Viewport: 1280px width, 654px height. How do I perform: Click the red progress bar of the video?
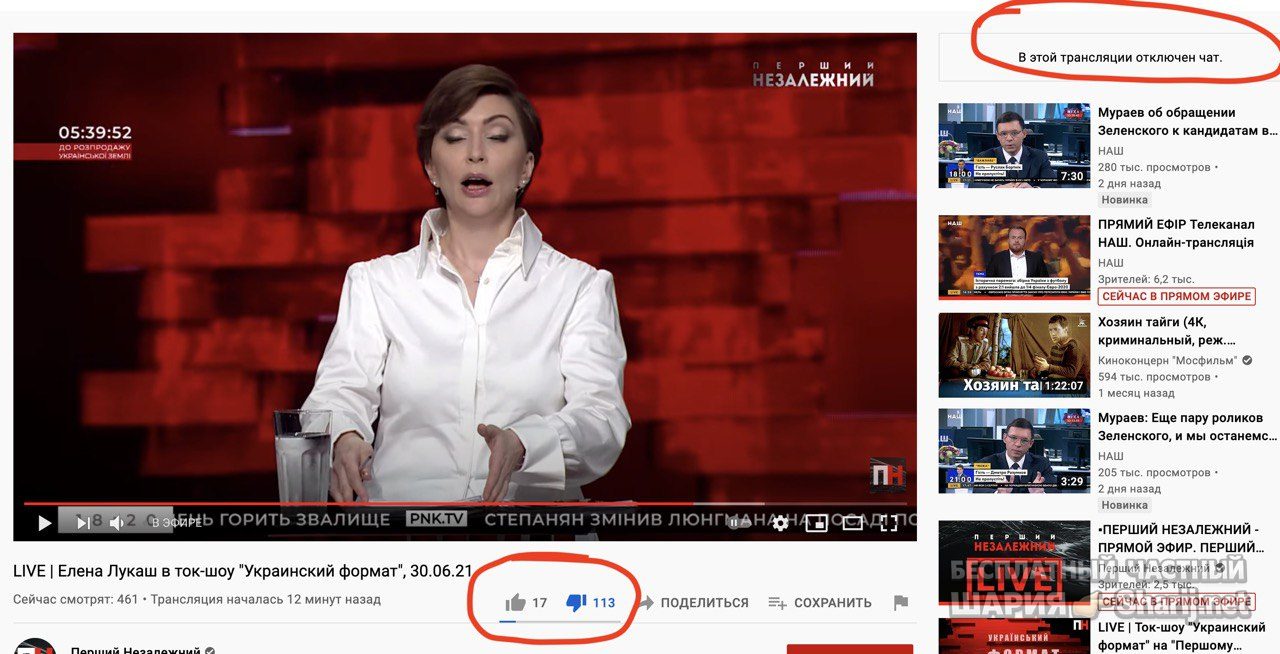[x=465, y=504]
